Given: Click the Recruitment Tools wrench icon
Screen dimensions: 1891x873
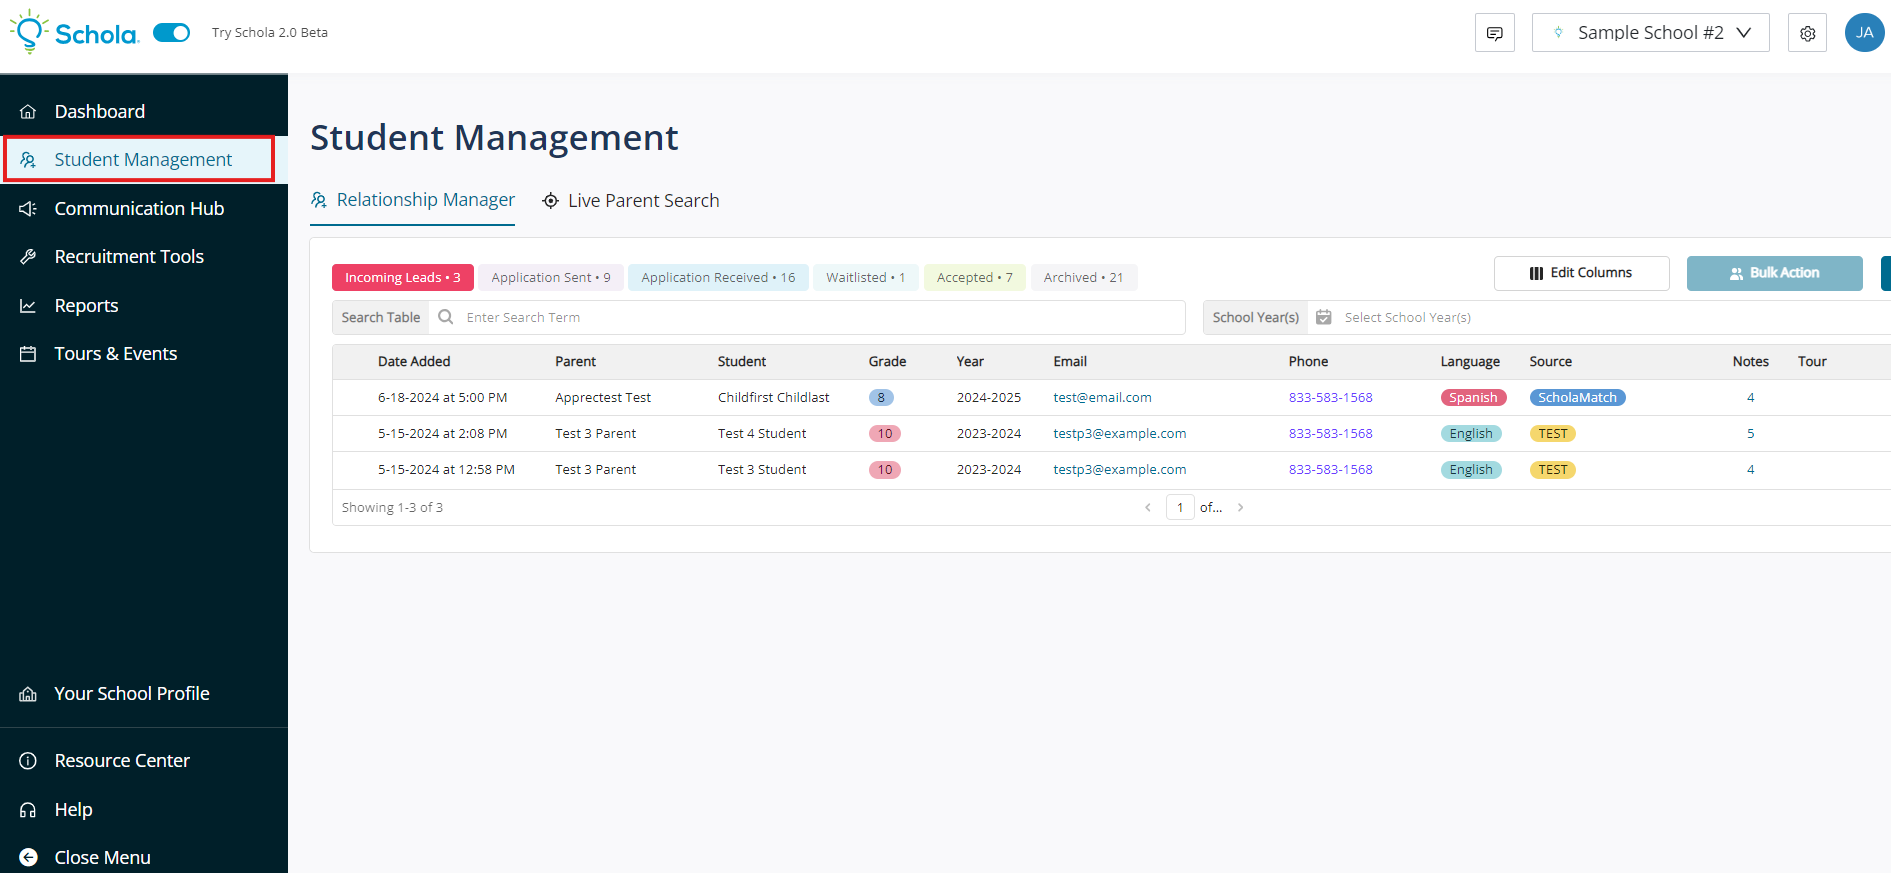Looking at the screenshot, I should (28, 257).
